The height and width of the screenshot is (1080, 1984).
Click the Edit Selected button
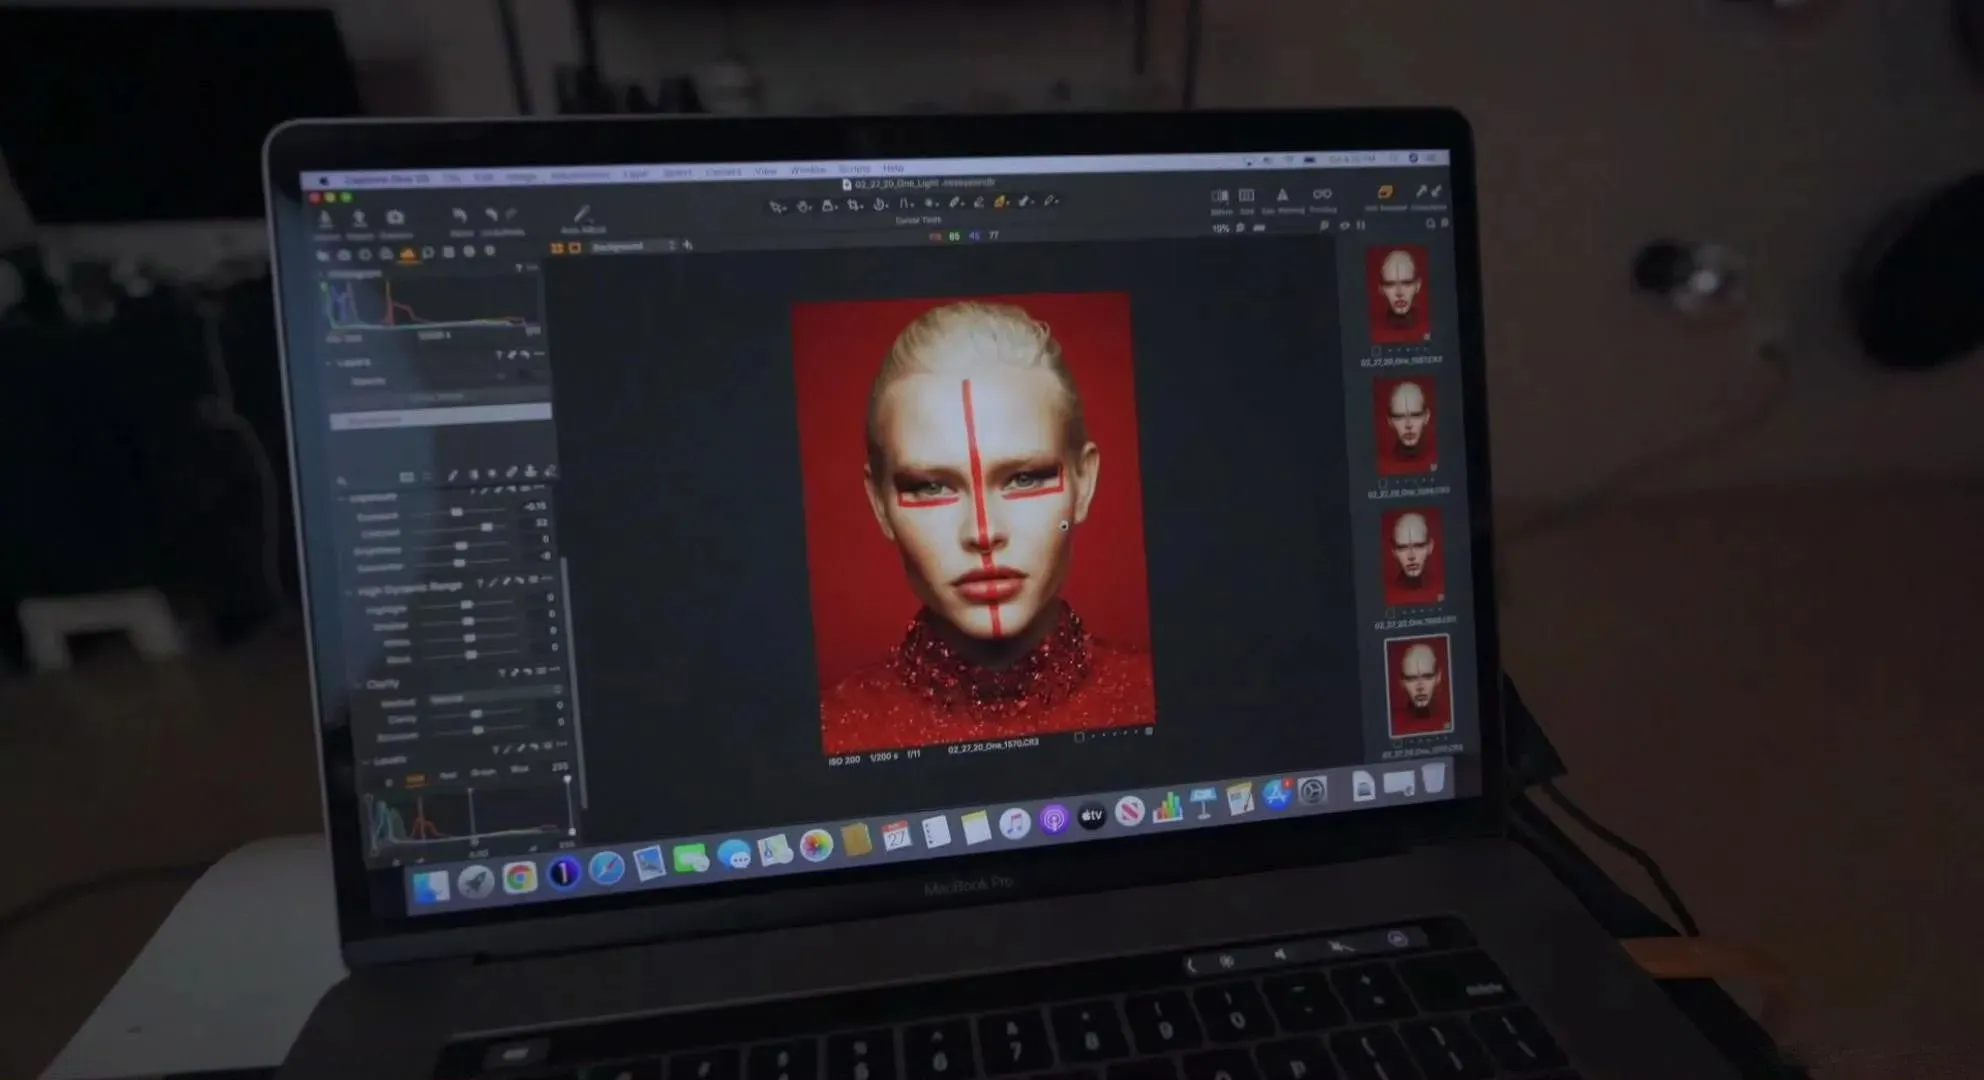1385,193
